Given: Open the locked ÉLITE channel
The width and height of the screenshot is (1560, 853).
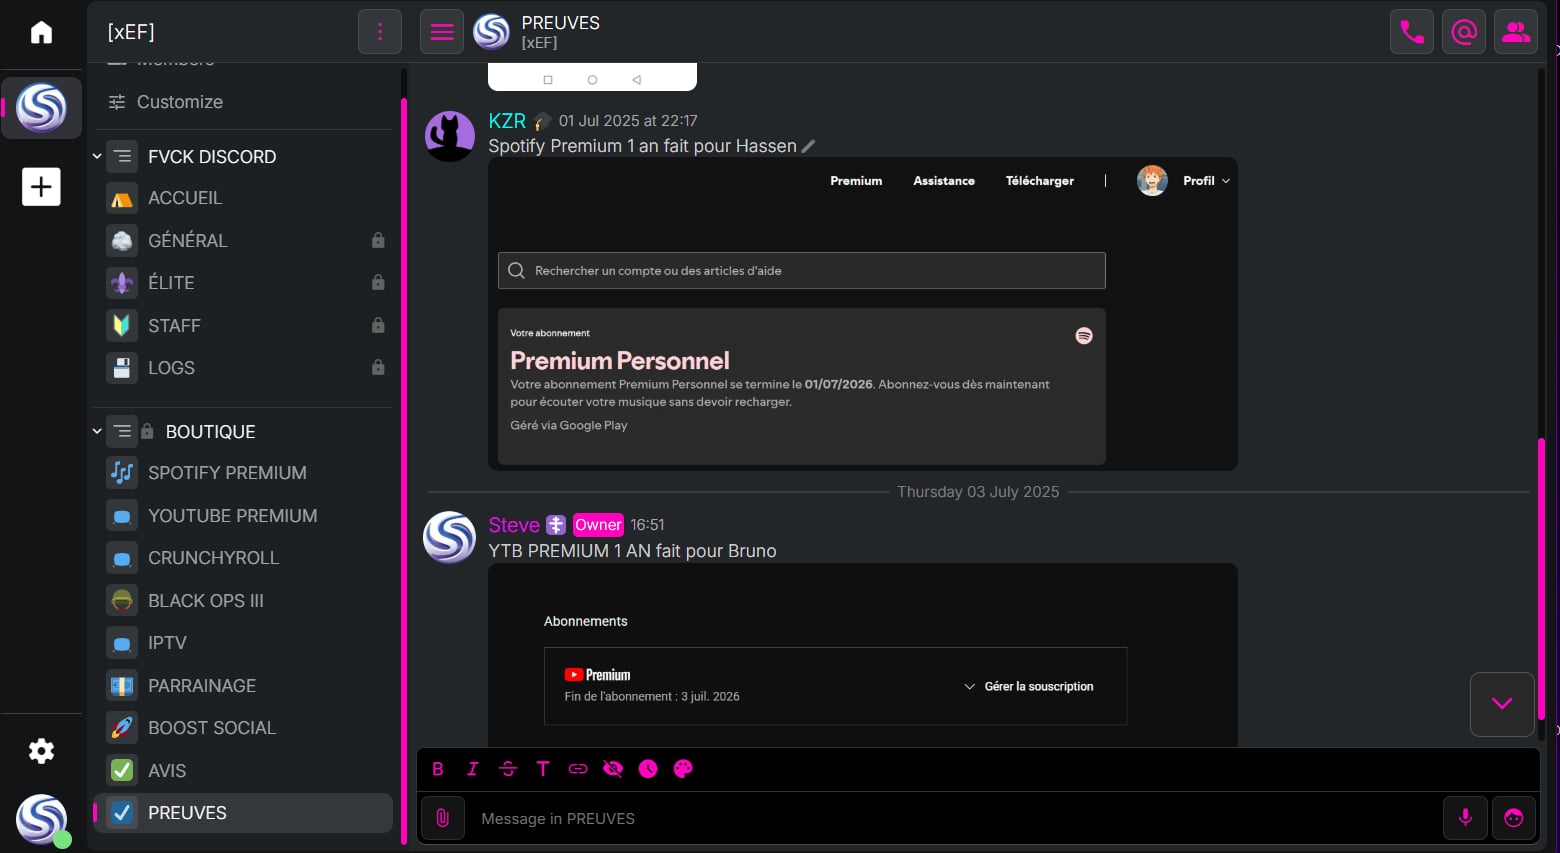Looking at the screenshot, I should pos(243,283).
